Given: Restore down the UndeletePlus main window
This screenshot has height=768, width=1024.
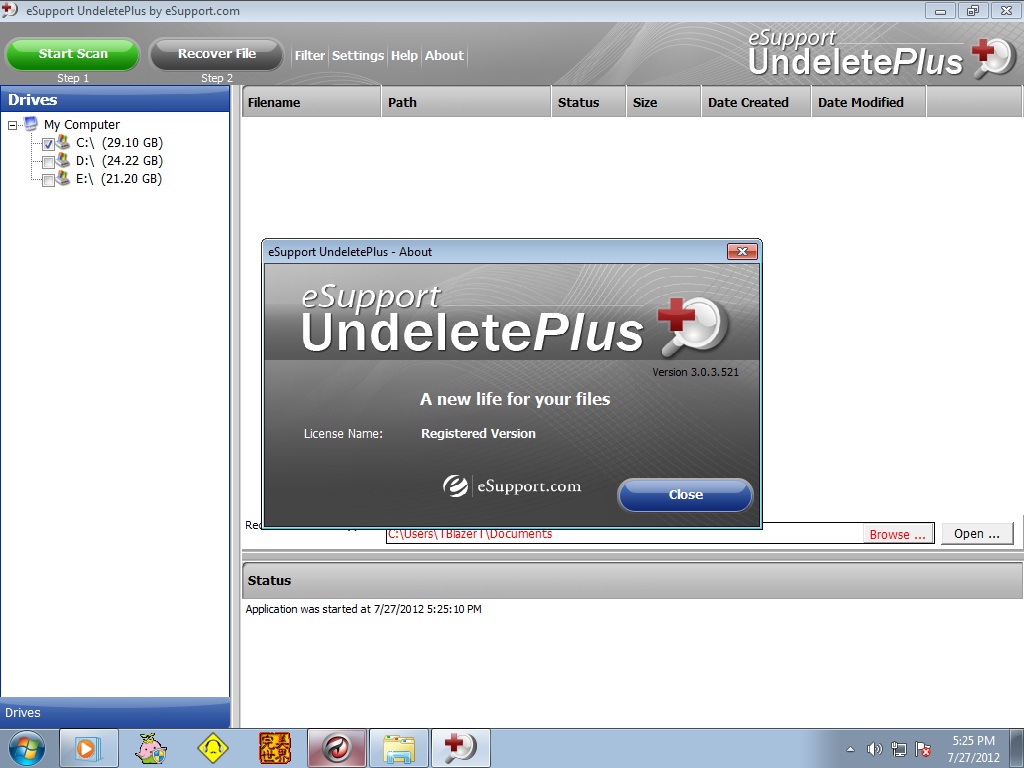Looking at the screenshot, I should pyautogui.click(x=973, y=11).
